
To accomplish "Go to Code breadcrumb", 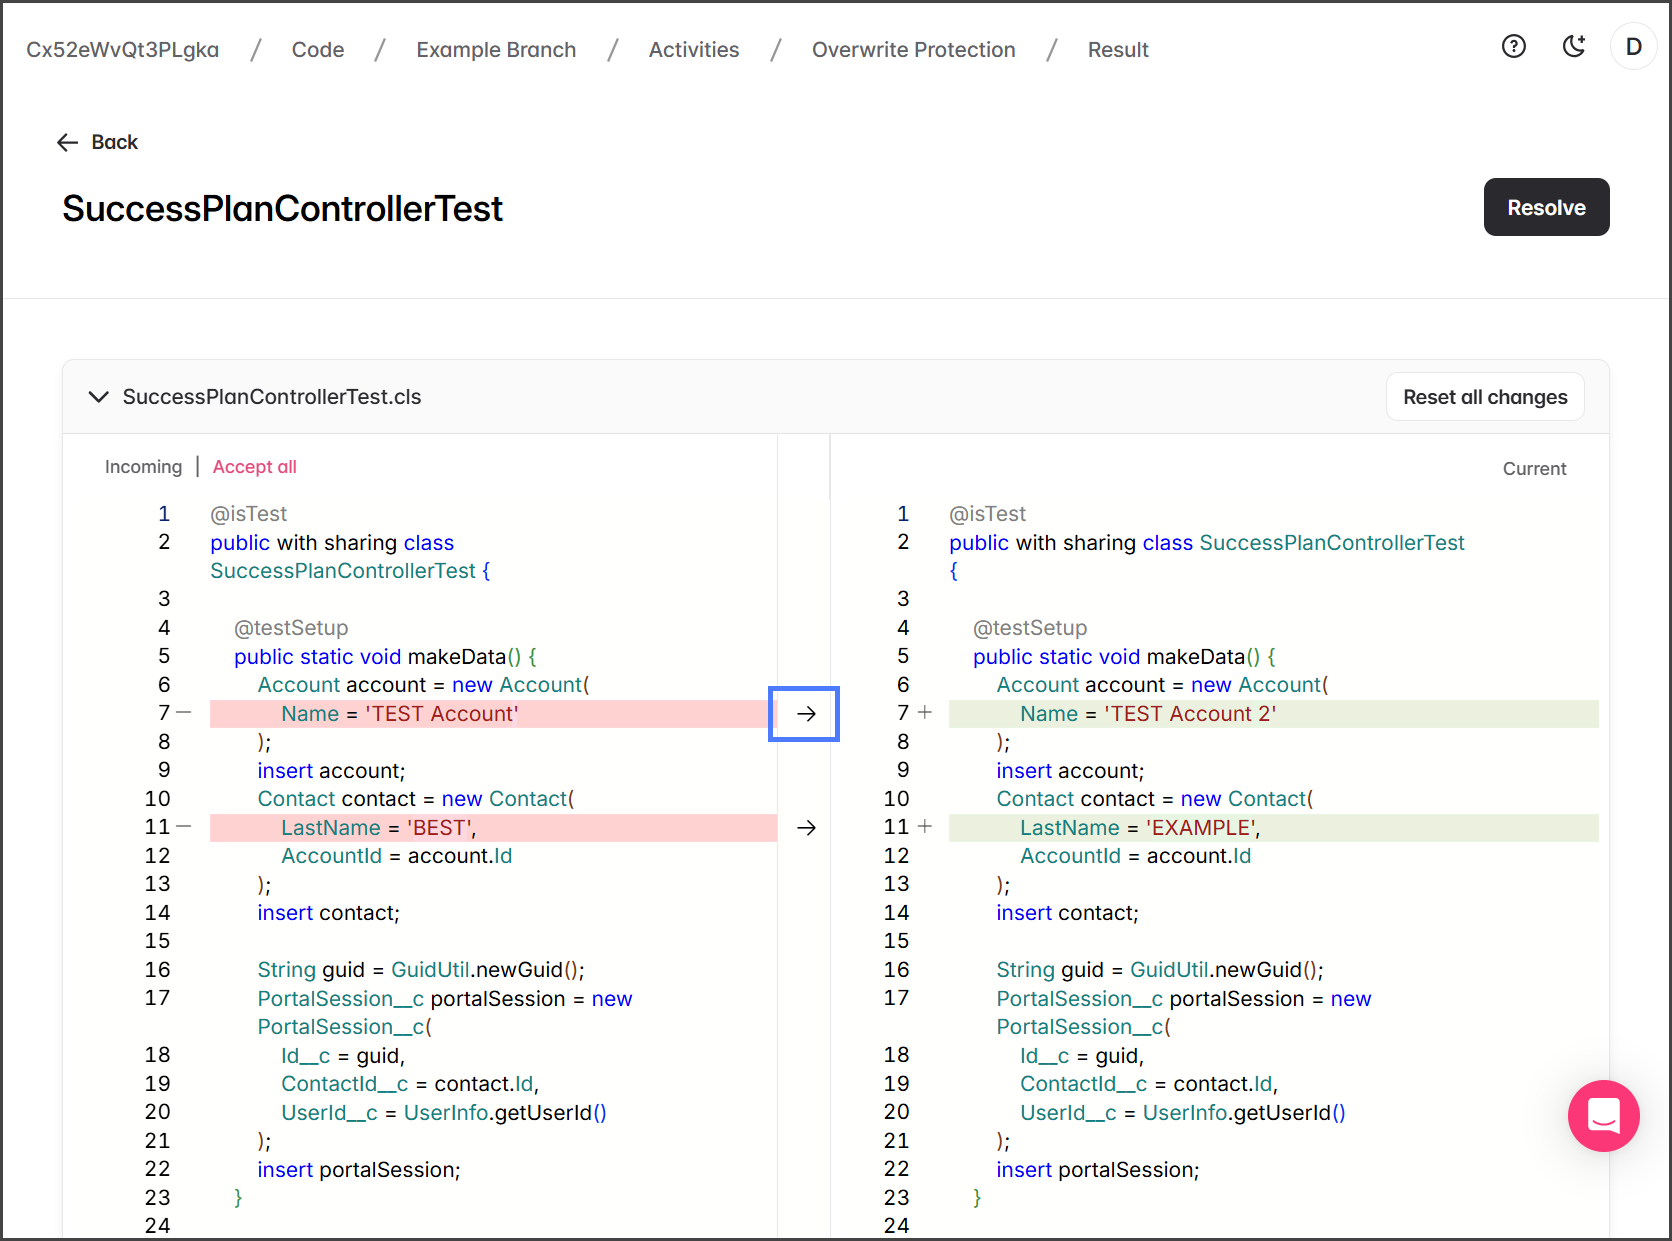I will 317,50.
